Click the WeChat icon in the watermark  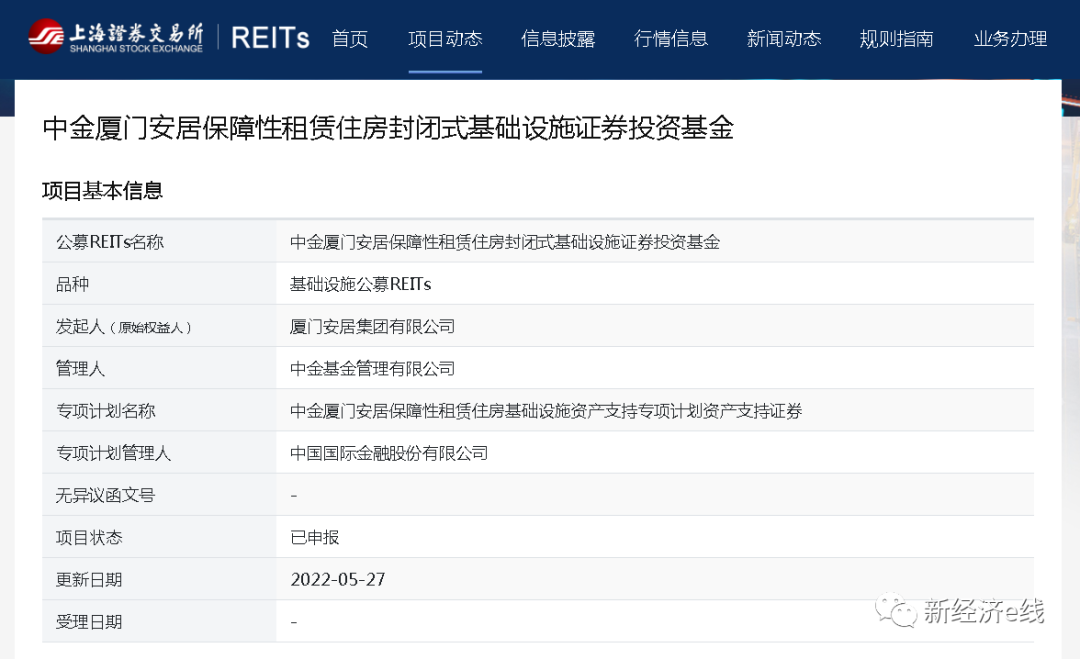click(x=896, y=609)
